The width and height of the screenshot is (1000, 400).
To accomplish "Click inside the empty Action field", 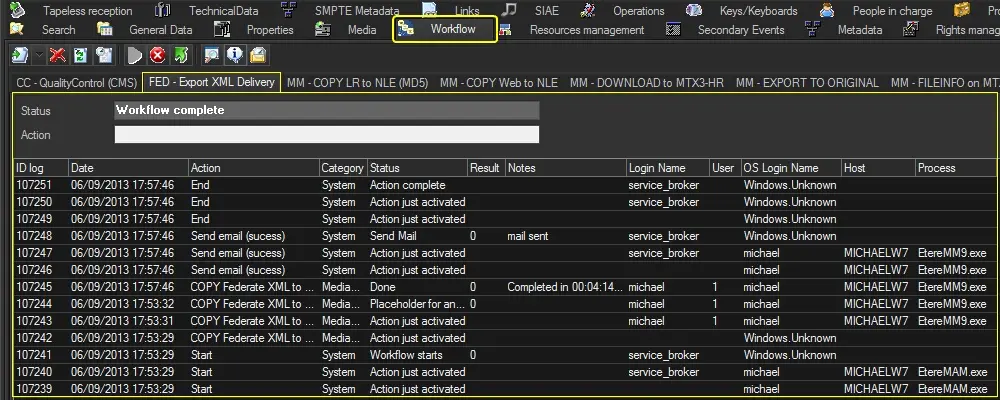I will point(326,135).
